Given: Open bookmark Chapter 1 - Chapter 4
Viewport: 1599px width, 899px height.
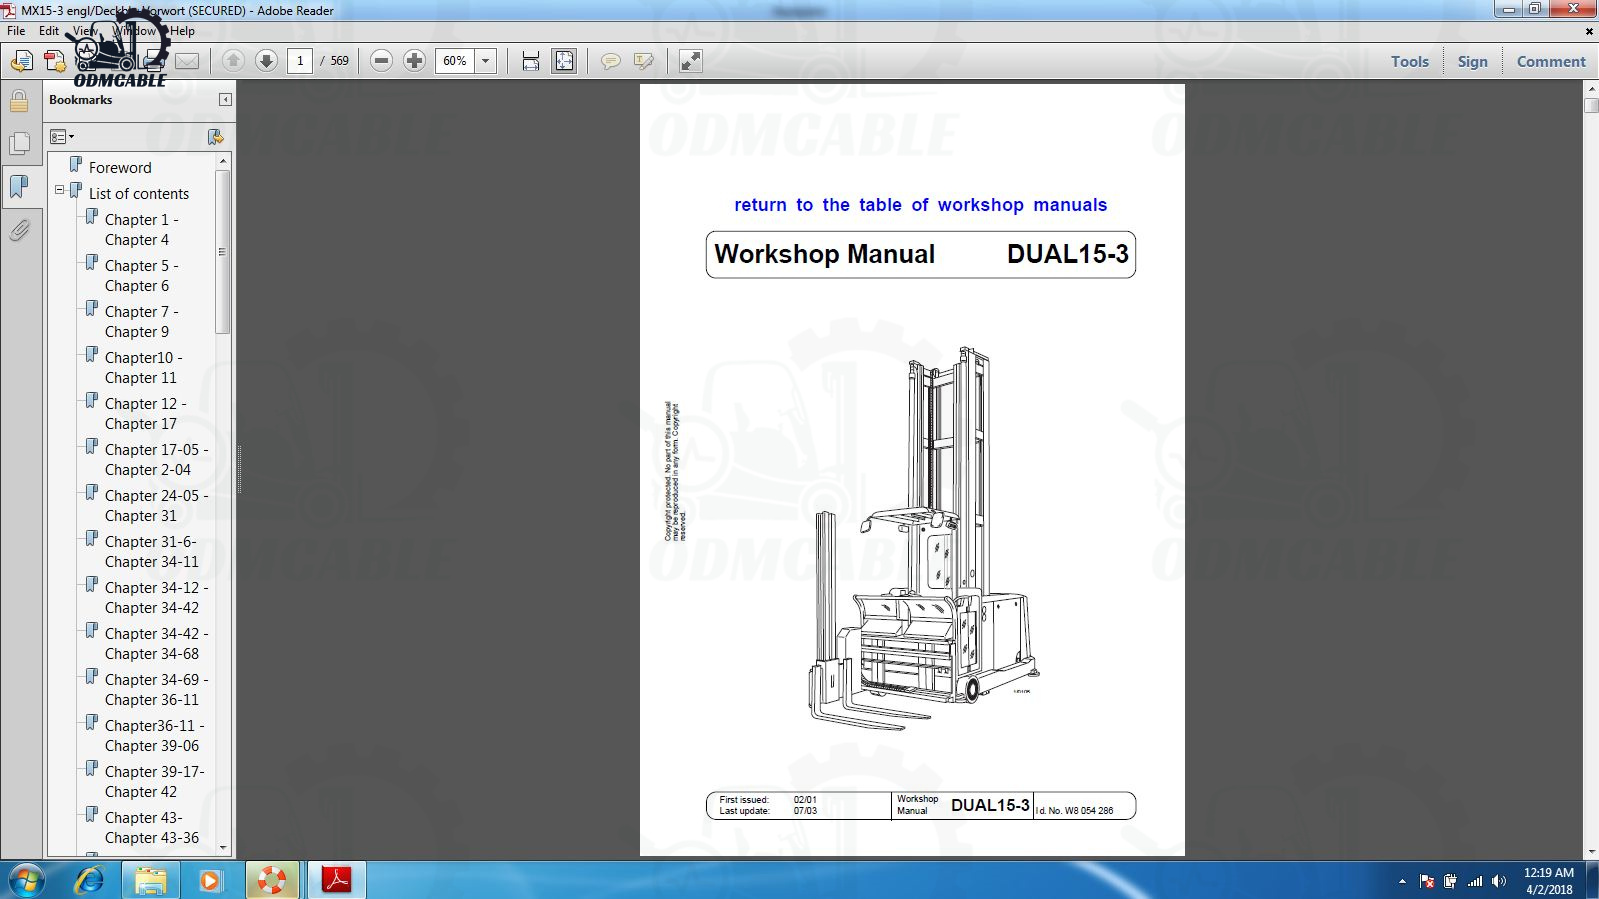Looking at the screenshot, I should [142, 230].
